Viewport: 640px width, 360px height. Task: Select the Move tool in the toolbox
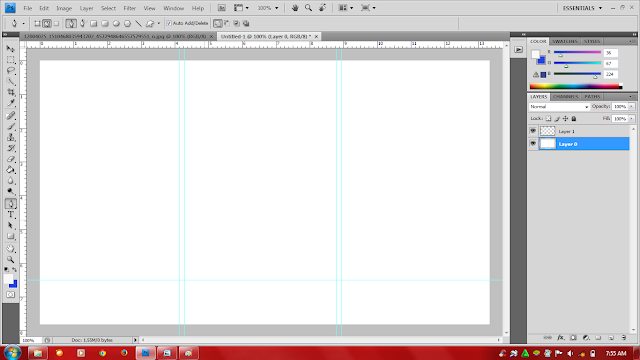11,49
